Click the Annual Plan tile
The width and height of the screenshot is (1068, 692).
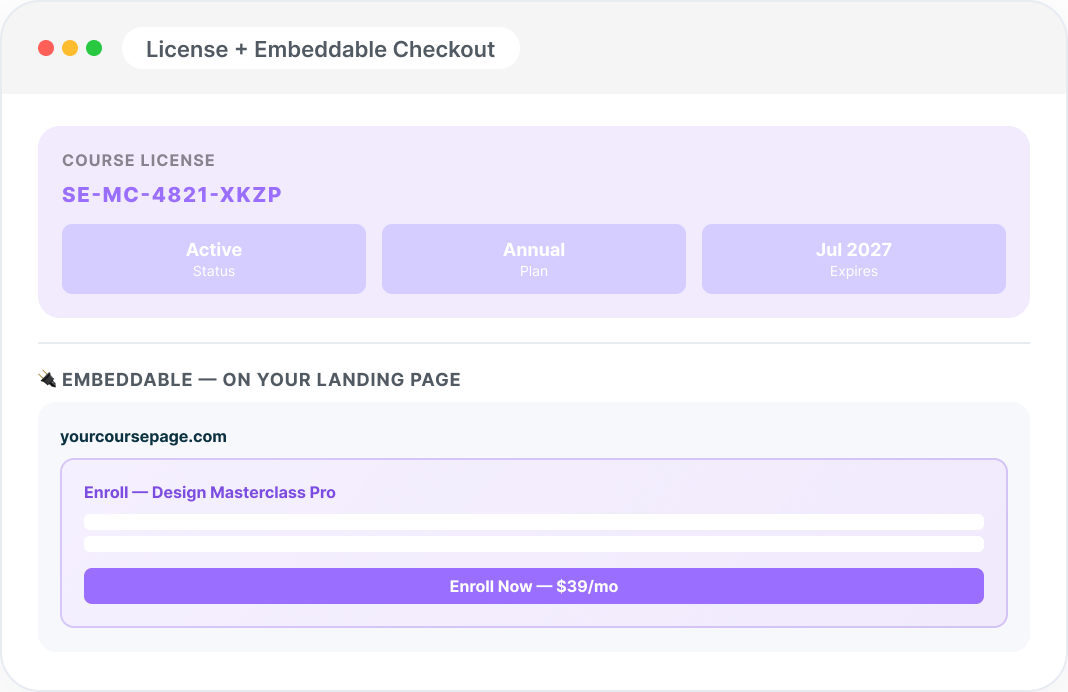click(x=534, y=259)
